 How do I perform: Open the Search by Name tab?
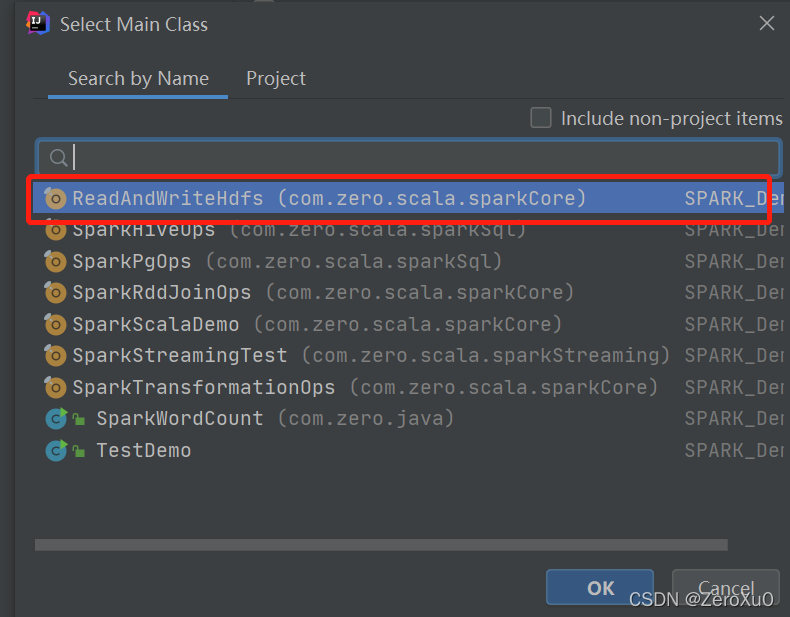coord(138,79)
